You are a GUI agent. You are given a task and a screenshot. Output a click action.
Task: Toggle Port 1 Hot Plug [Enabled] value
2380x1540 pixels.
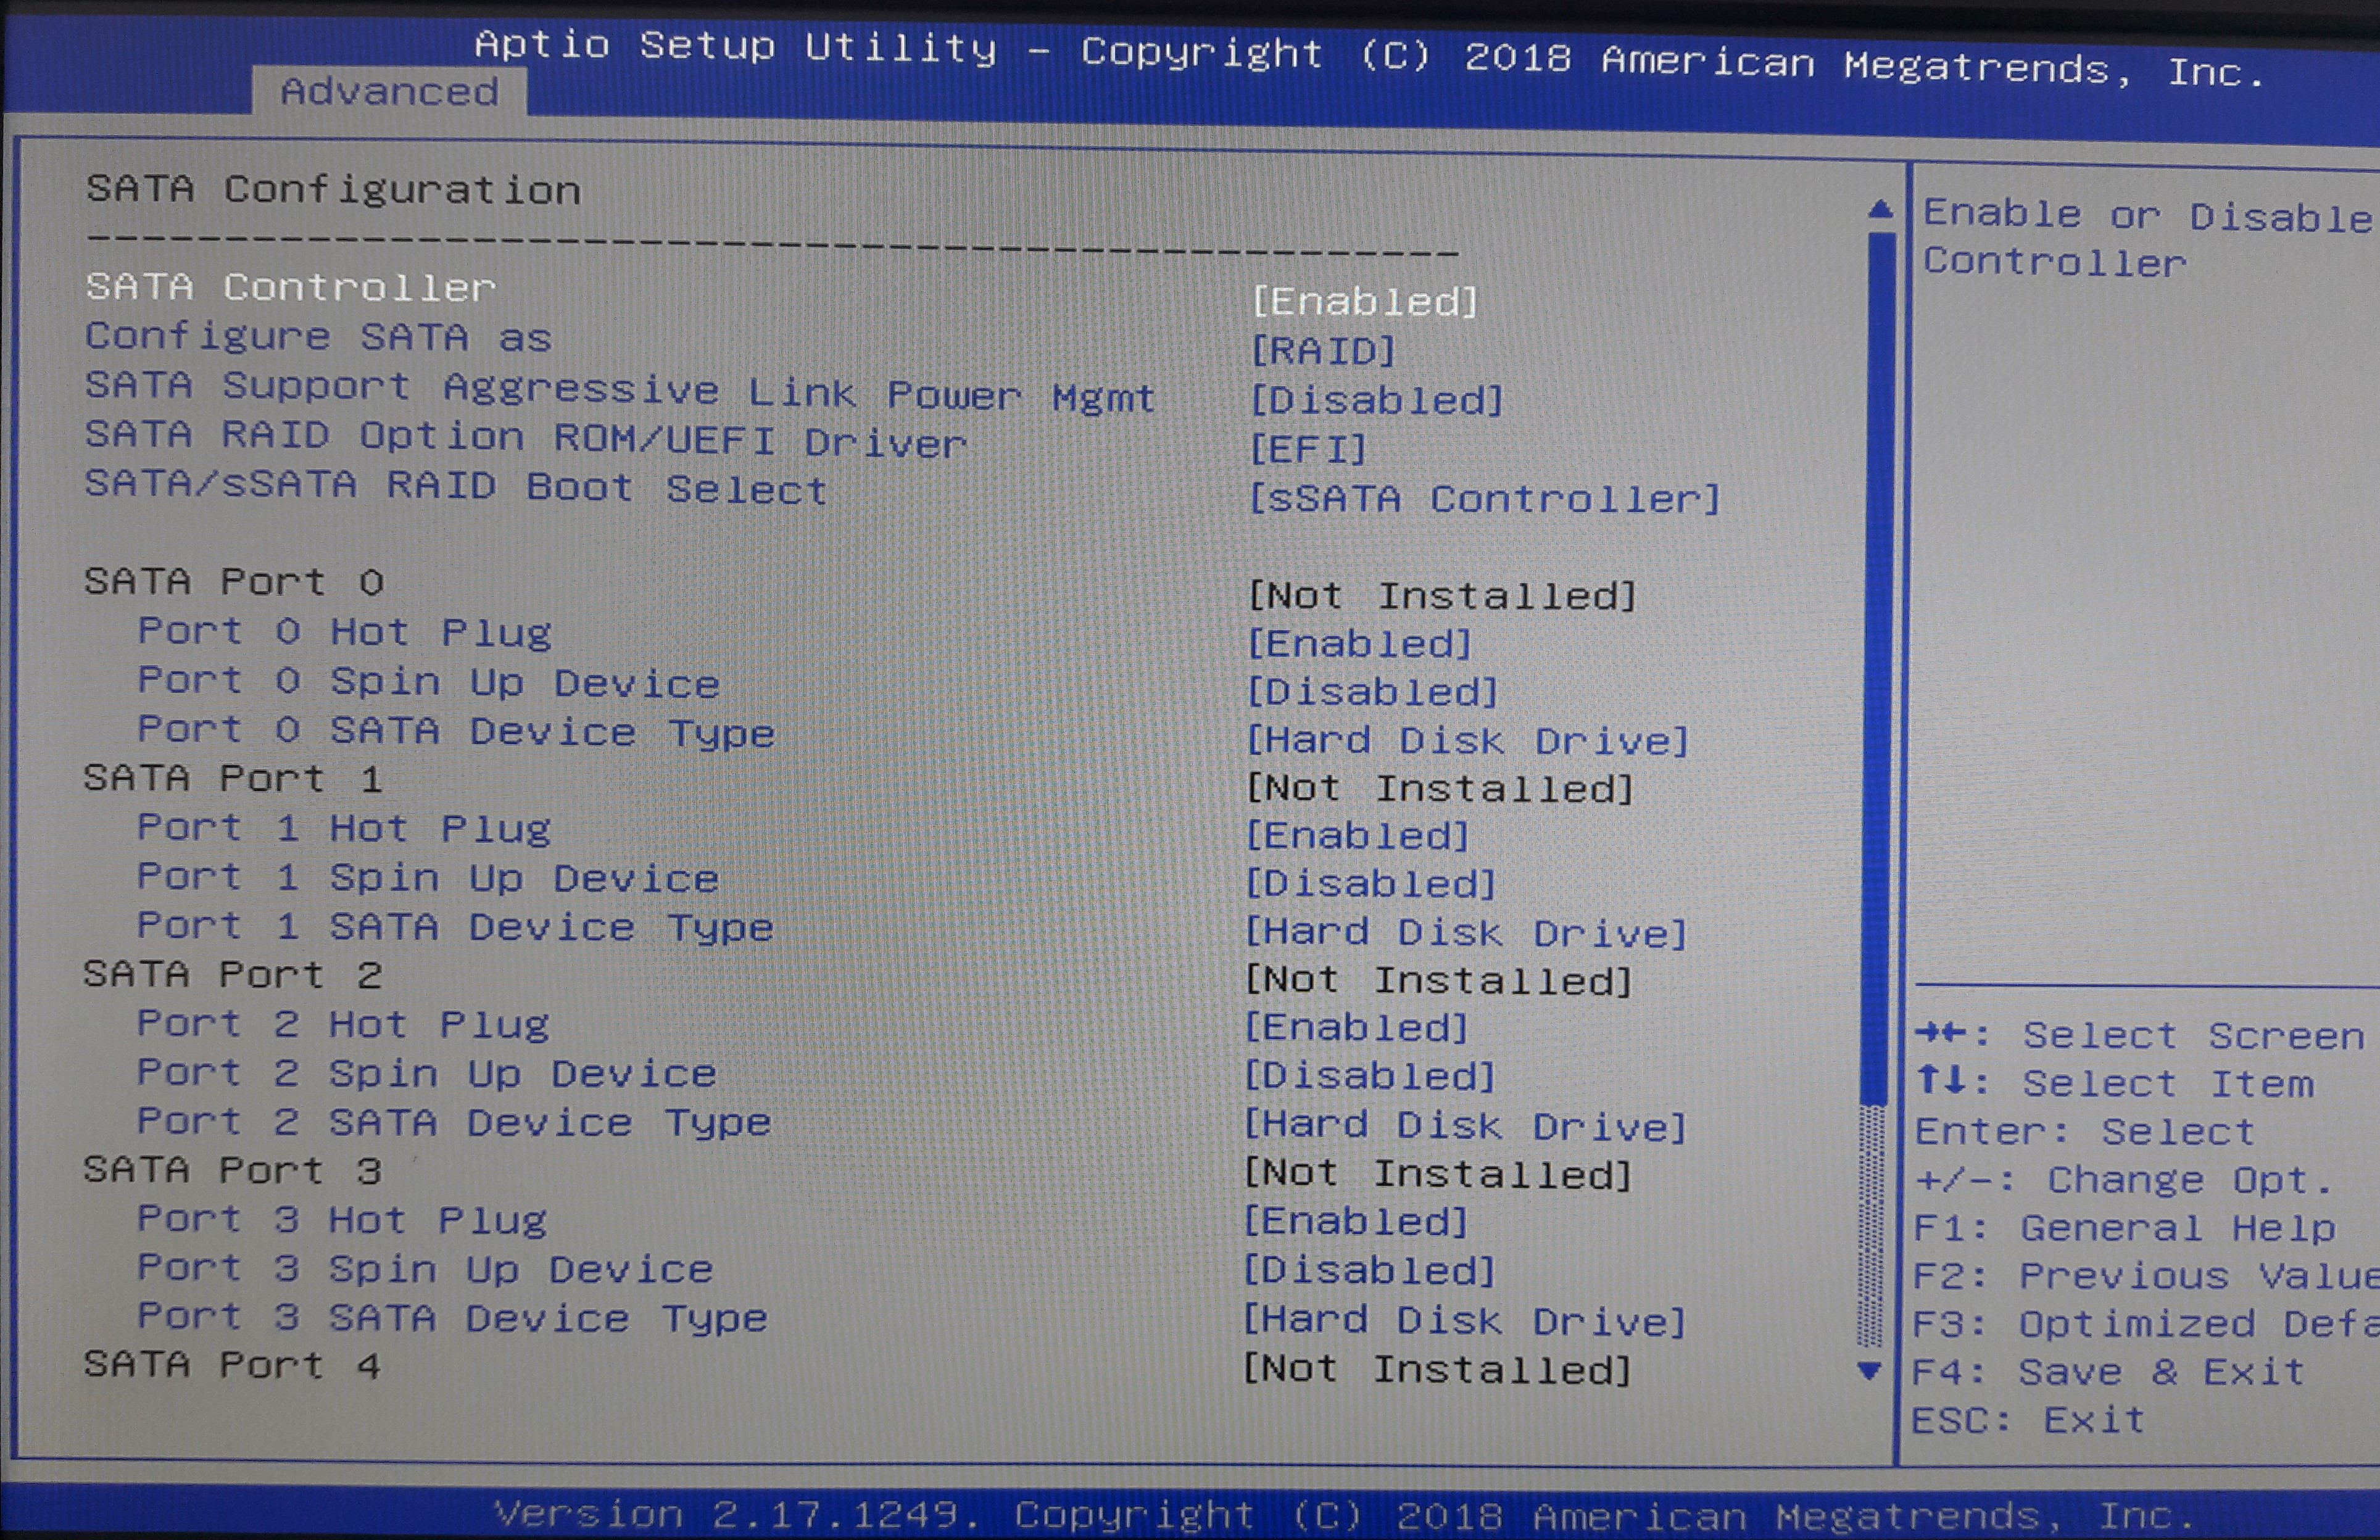point(1358,836)
